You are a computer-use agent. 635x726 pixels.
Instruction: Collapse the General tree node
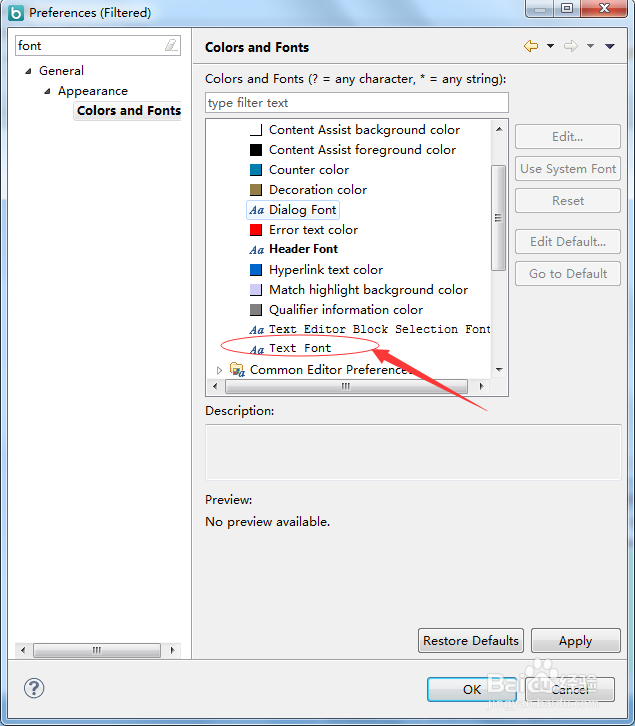tap(29, 71)
